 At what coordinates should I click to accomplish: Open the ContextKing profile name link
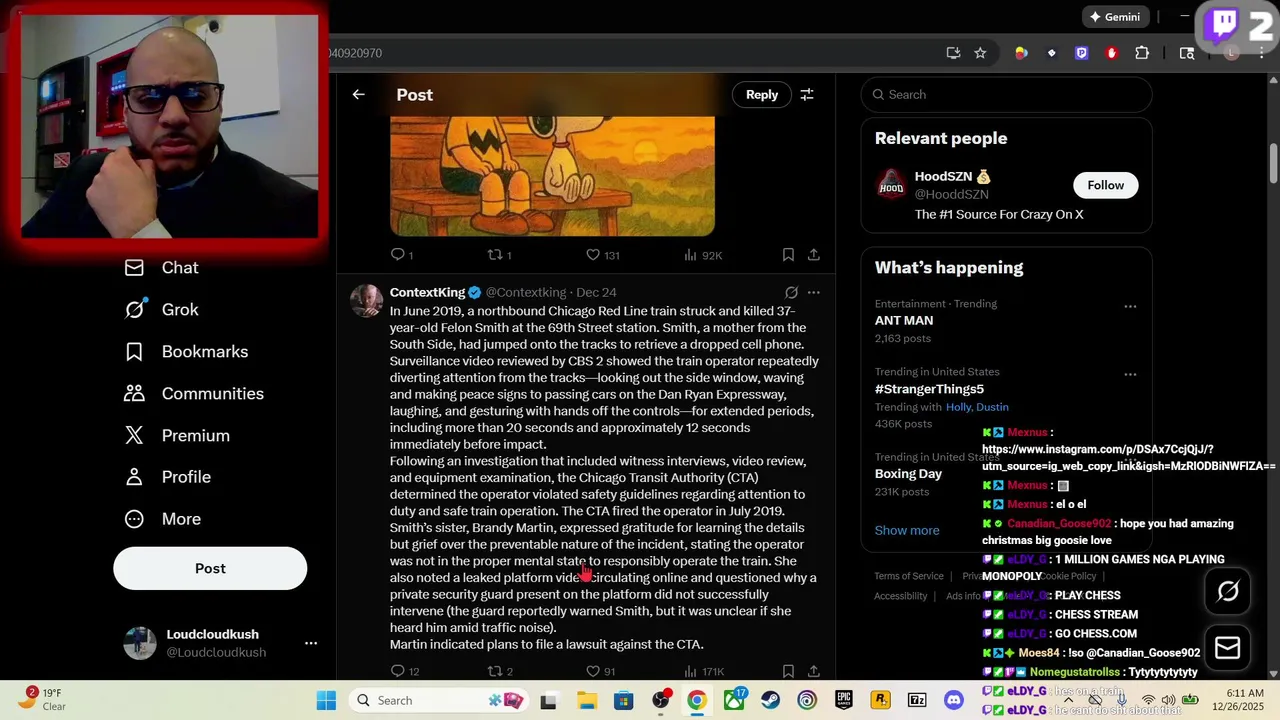427,292
